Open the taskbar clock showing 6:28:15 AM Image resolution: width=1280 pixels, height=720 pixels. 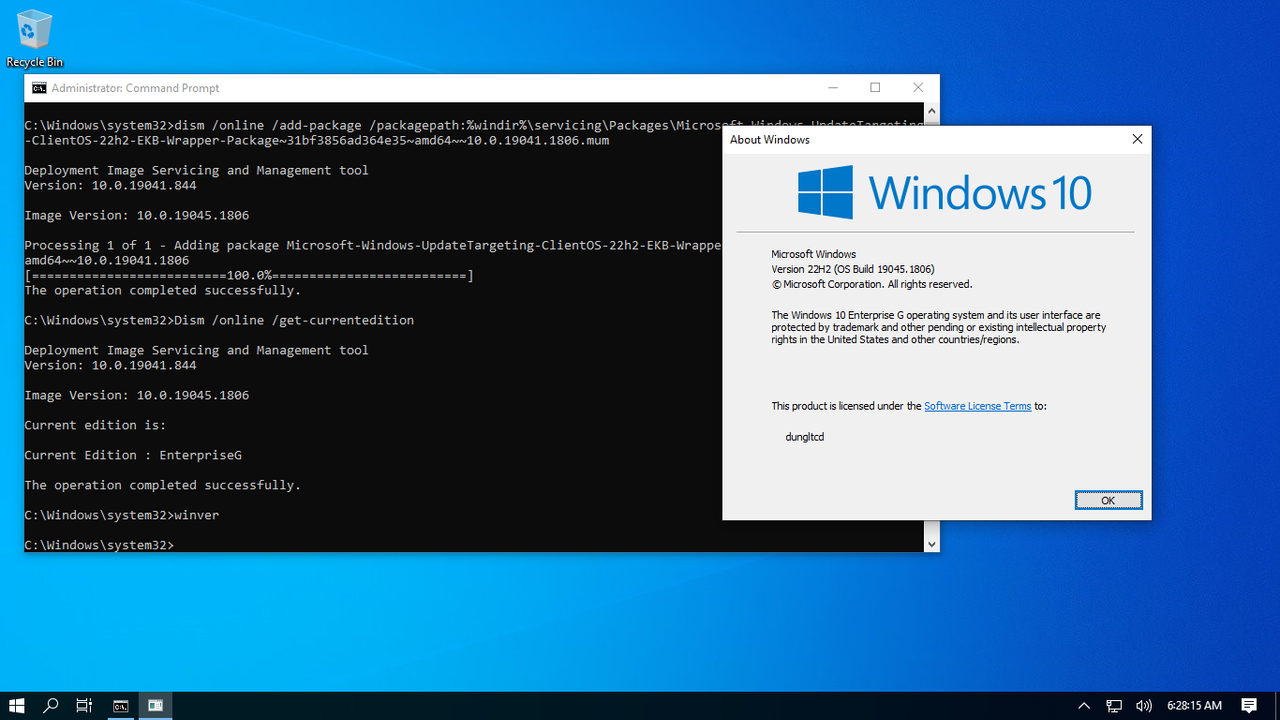tap(1194, 705)
